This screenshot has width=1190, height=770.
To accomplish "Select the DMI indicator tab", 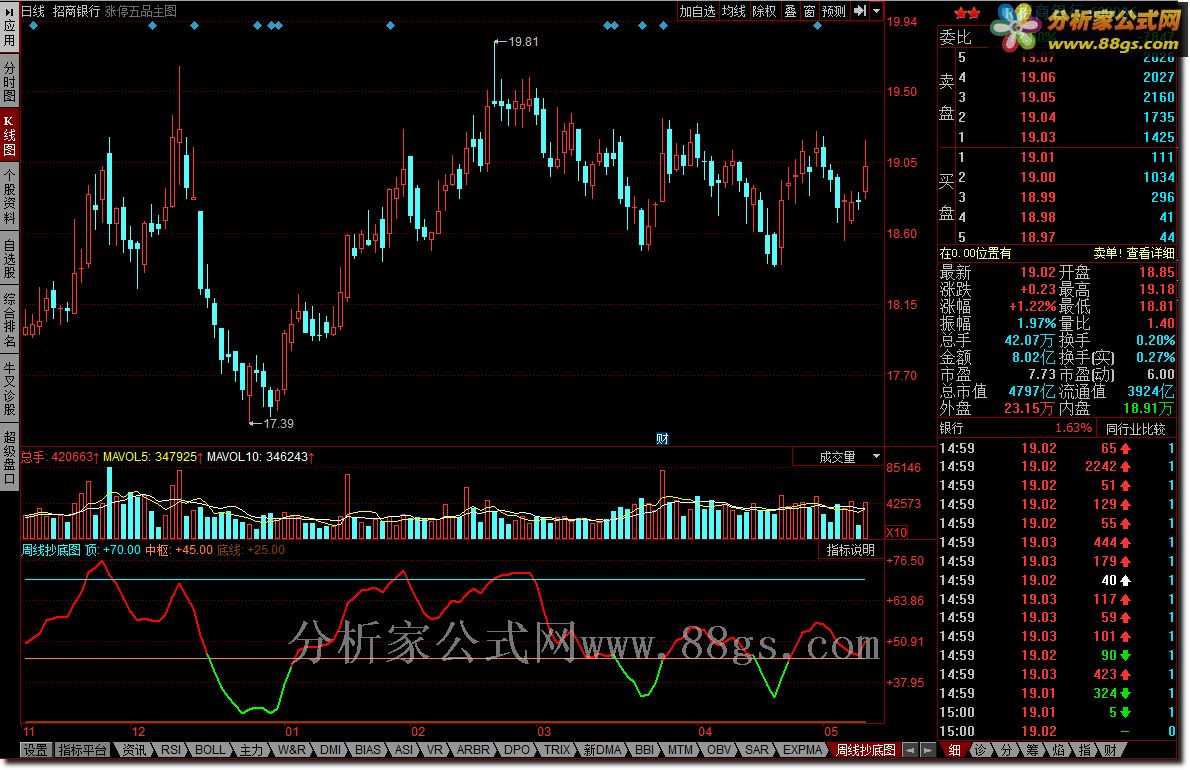I will coord(330,750).
